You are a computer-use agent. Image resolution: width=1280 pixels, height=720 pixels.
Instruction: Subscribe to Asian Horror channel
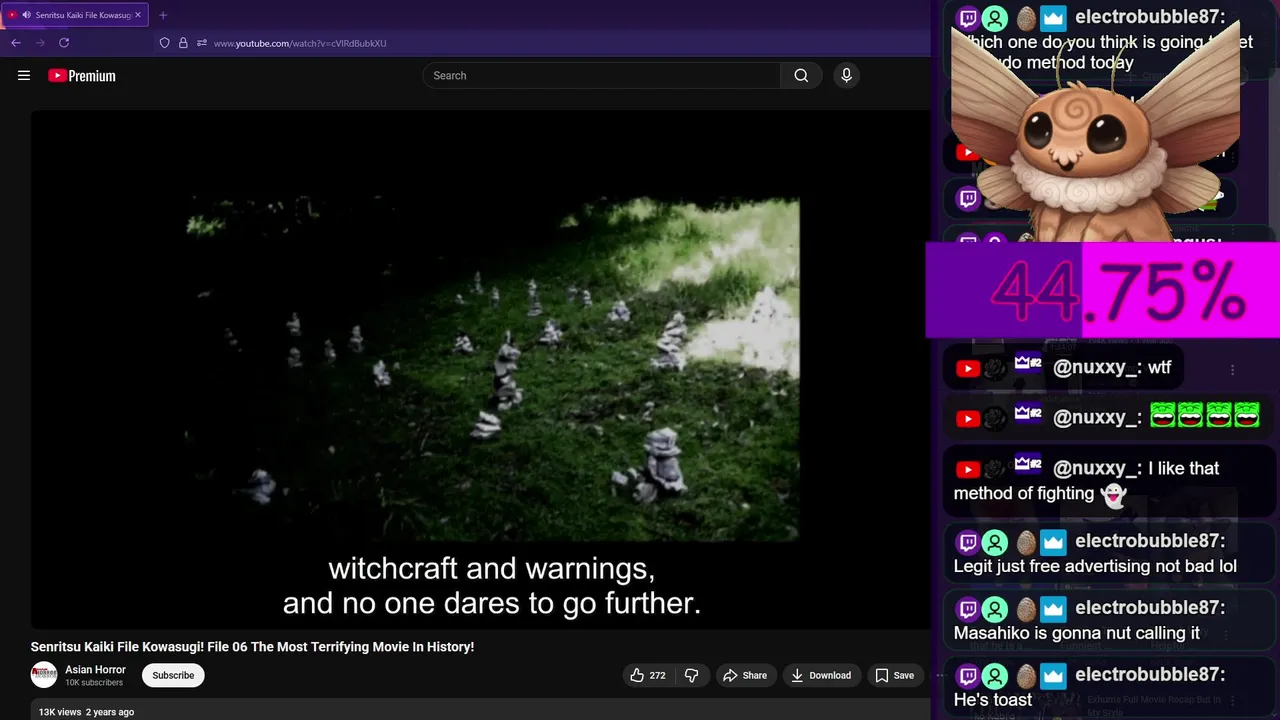173,675
